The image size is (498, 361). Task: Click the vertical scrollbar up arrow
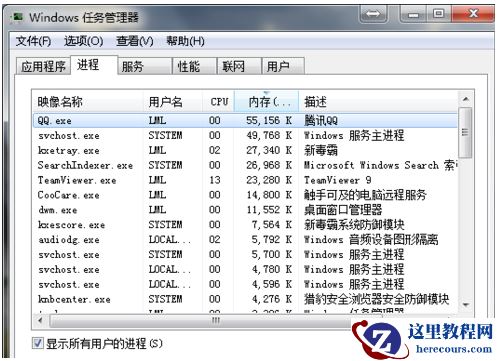466,99
